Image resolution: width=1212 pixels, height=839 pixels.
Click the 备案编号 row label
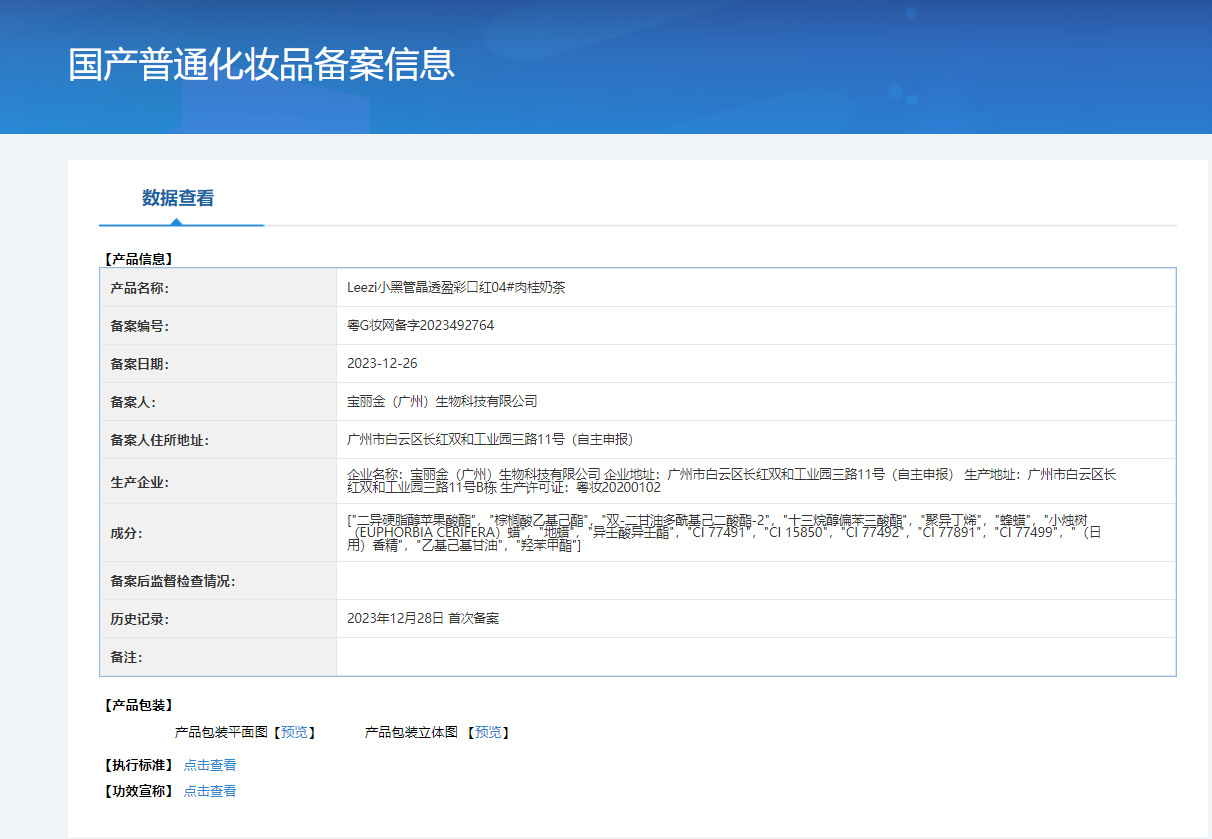139,326
